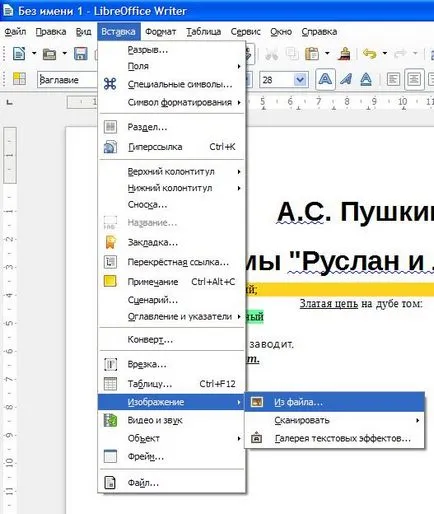Click the Таблицу... table icon
Screen dimensions: 434x514
pos(110,384)
